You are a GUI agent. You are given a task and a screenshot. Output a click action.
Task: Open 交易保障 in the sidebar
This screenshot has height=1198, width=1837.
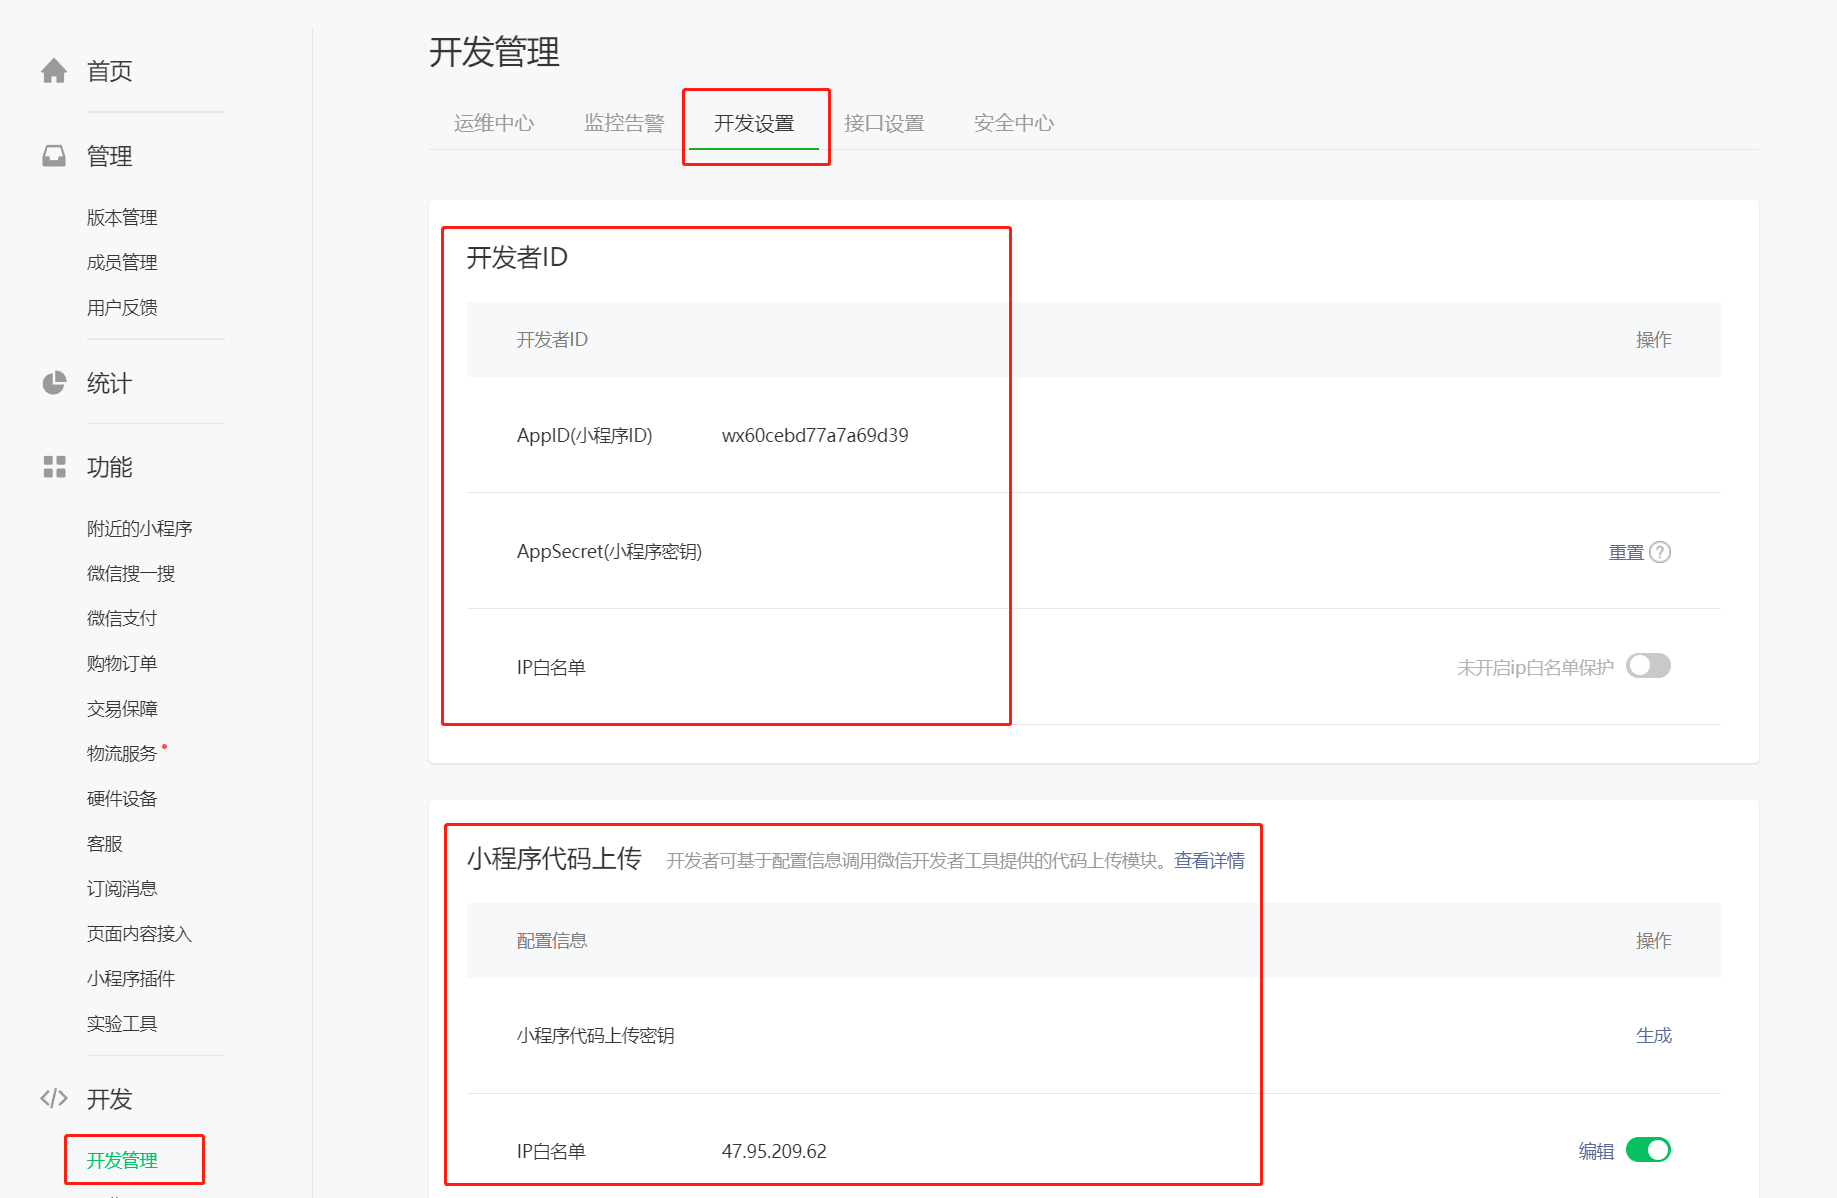[x=122, y=708]
